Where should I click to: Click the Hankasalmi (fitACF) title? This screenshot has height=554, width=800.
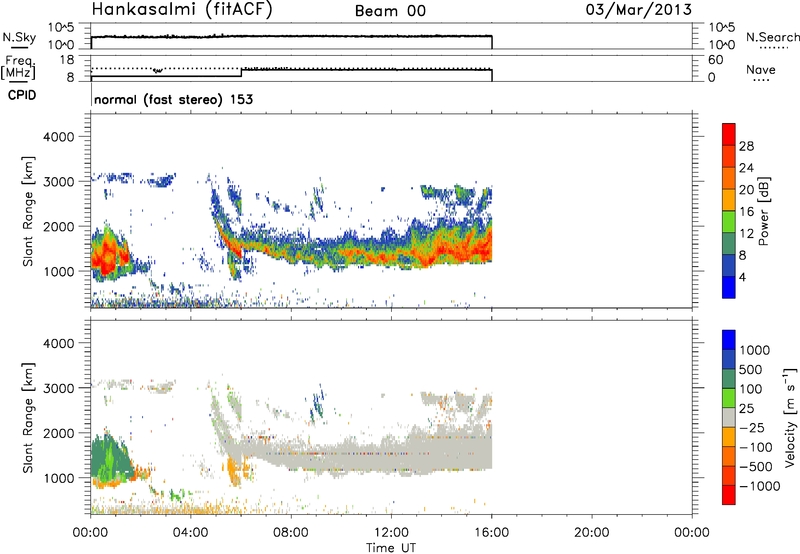182,10
